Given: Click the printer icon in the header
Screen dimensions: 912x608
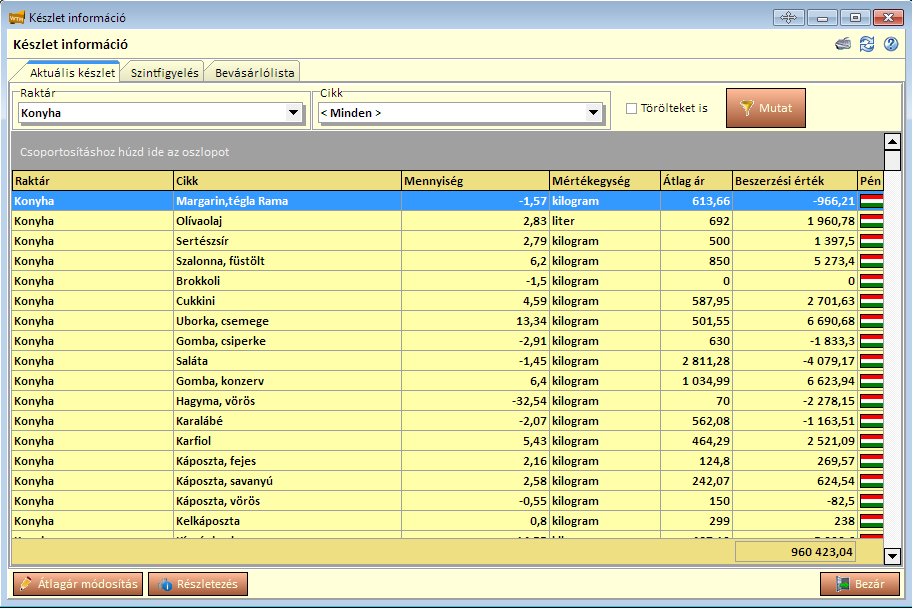Looking at the screenshot, I should click(843, 44).
